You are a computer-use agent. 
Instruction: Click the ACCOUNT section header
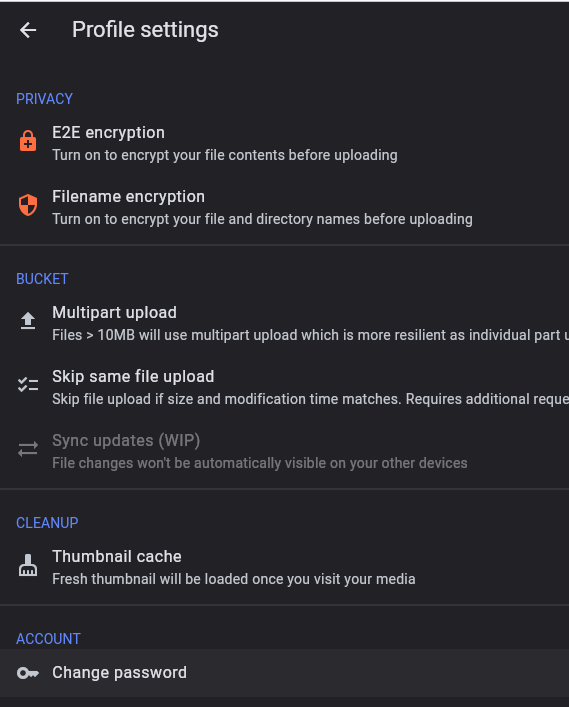(x=48, y=638)
